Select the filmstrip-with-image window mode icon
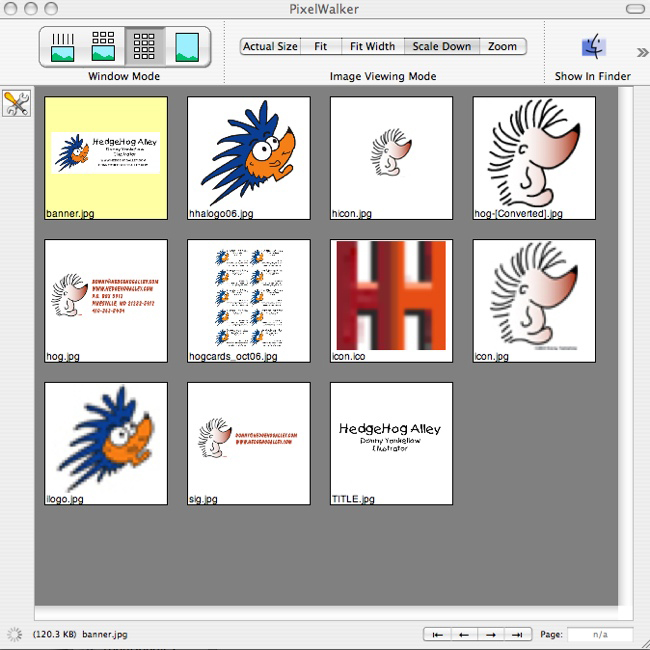The image size is (650, 650). (63, 46)
